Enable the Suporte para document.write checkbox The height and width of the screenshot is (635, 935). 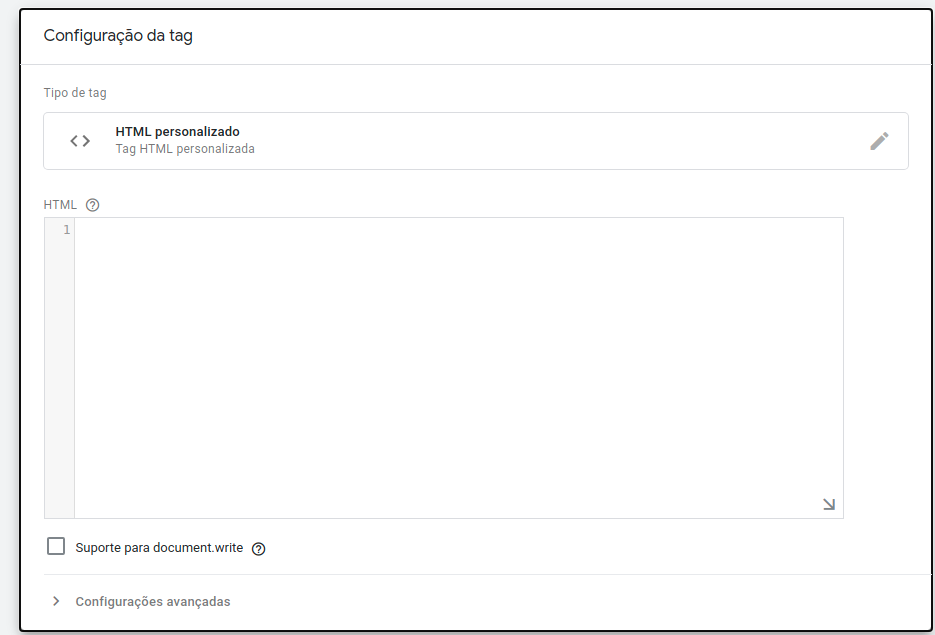pyautogui.click(x=56, y=546)
